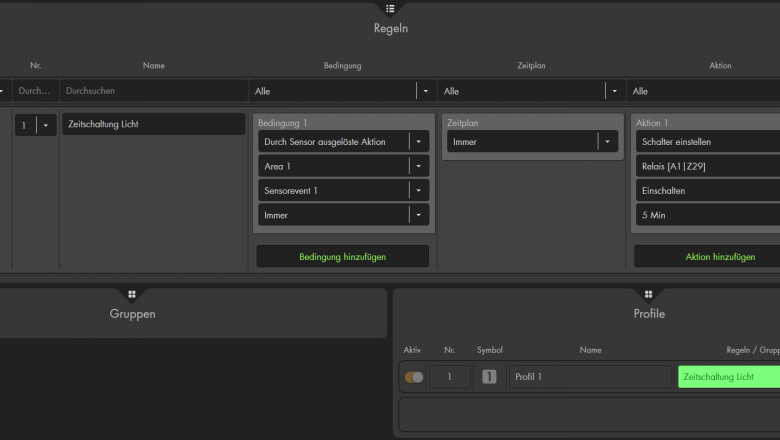Click the list icon above Regeln

click(x=390, y=9)
